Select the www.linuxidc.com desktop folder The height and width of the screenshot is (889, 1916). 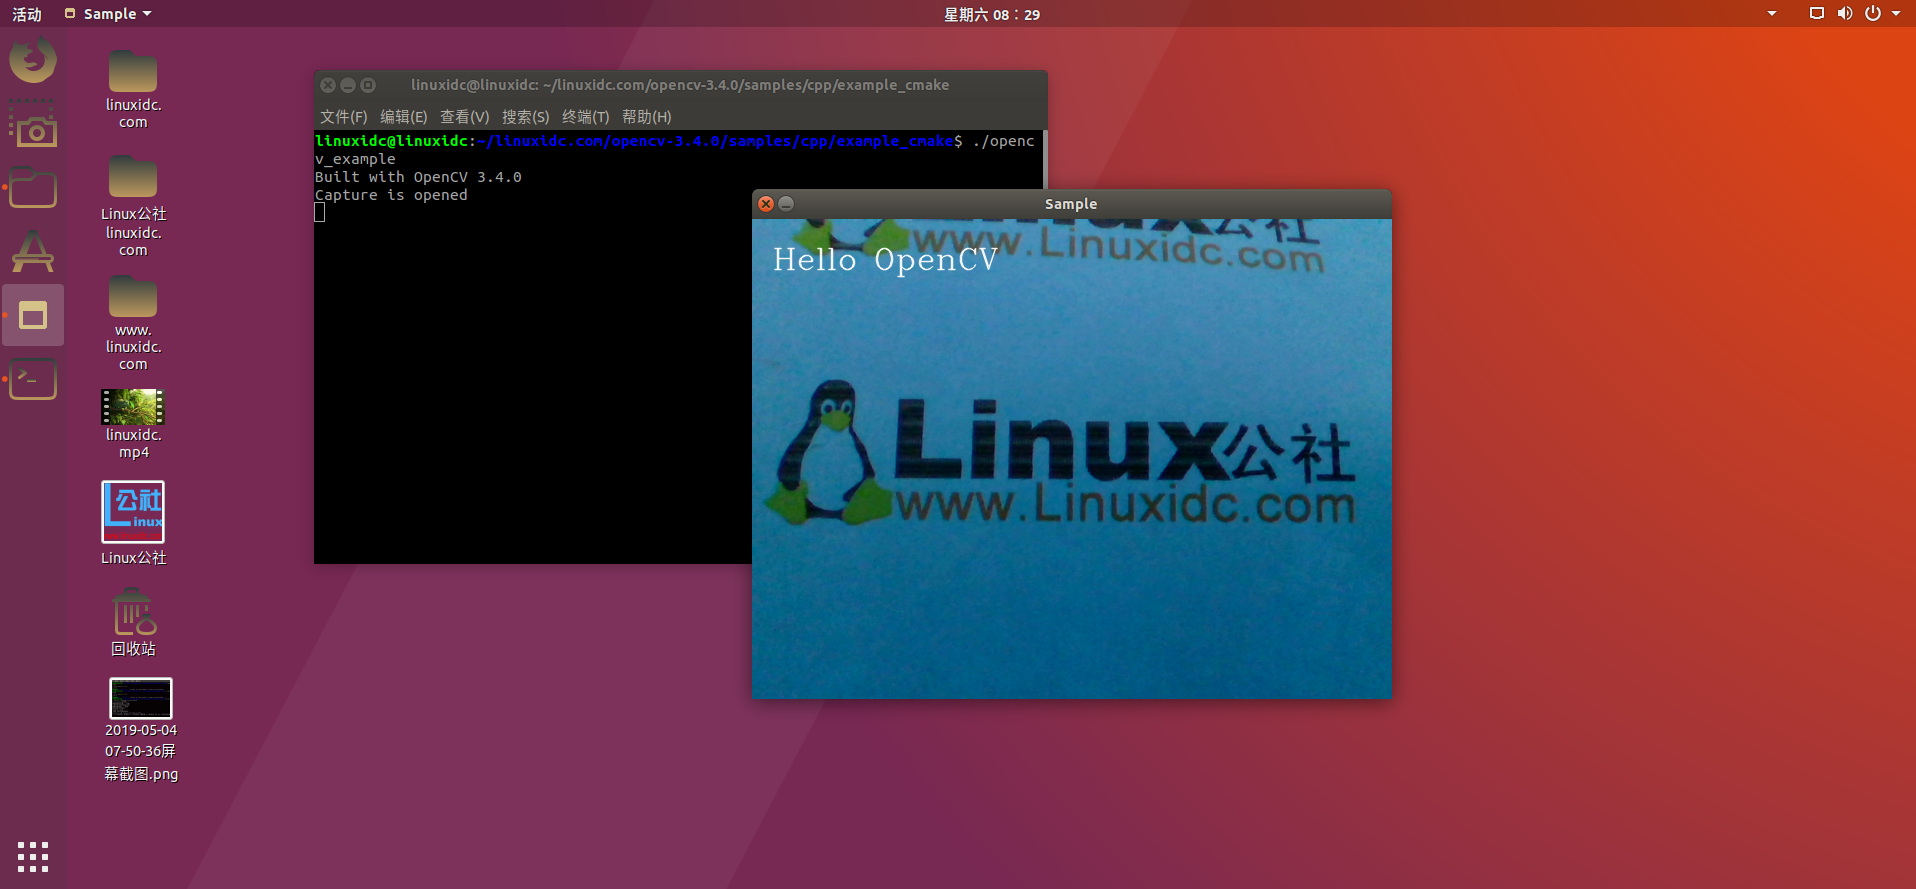pyautogui.click(x=133, y=324)
